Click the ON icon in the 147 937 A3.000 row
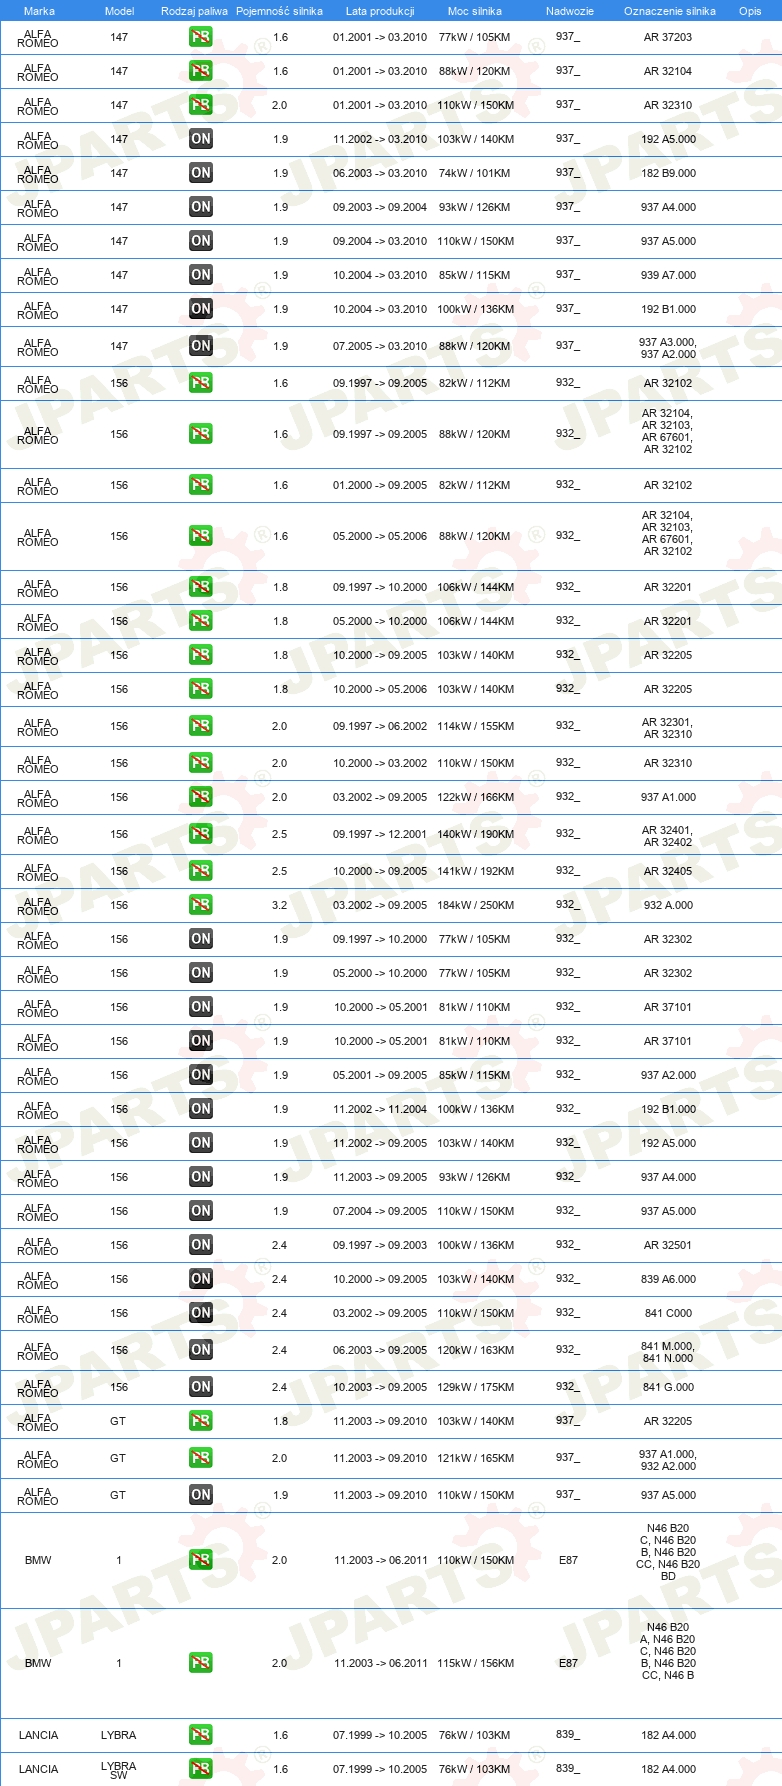 (200, 346)
